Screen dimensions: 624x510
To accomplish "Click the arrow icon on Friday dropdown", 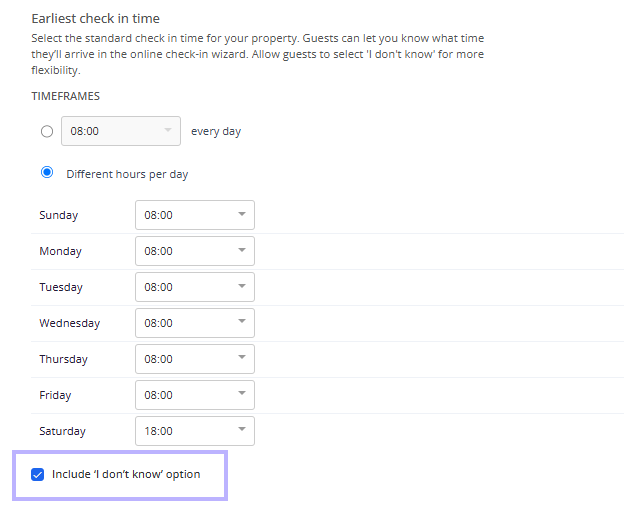I will (x=242, y=393).
